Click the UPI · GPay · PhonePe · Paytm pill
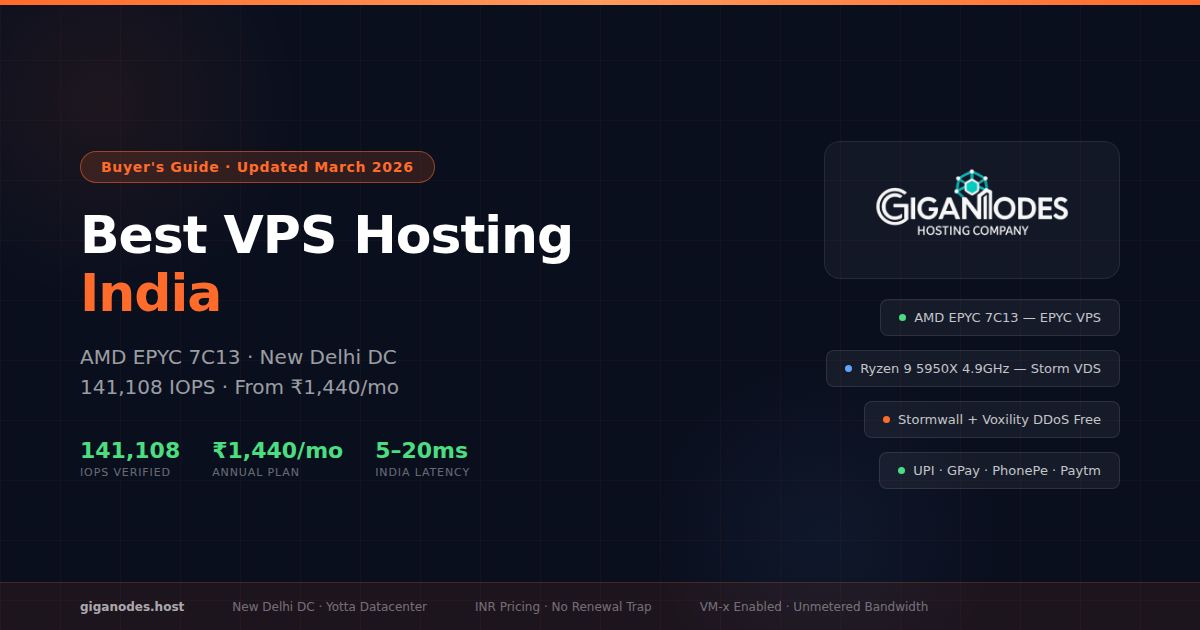This screenshot has width=1200, height=630. click(999, 471)
